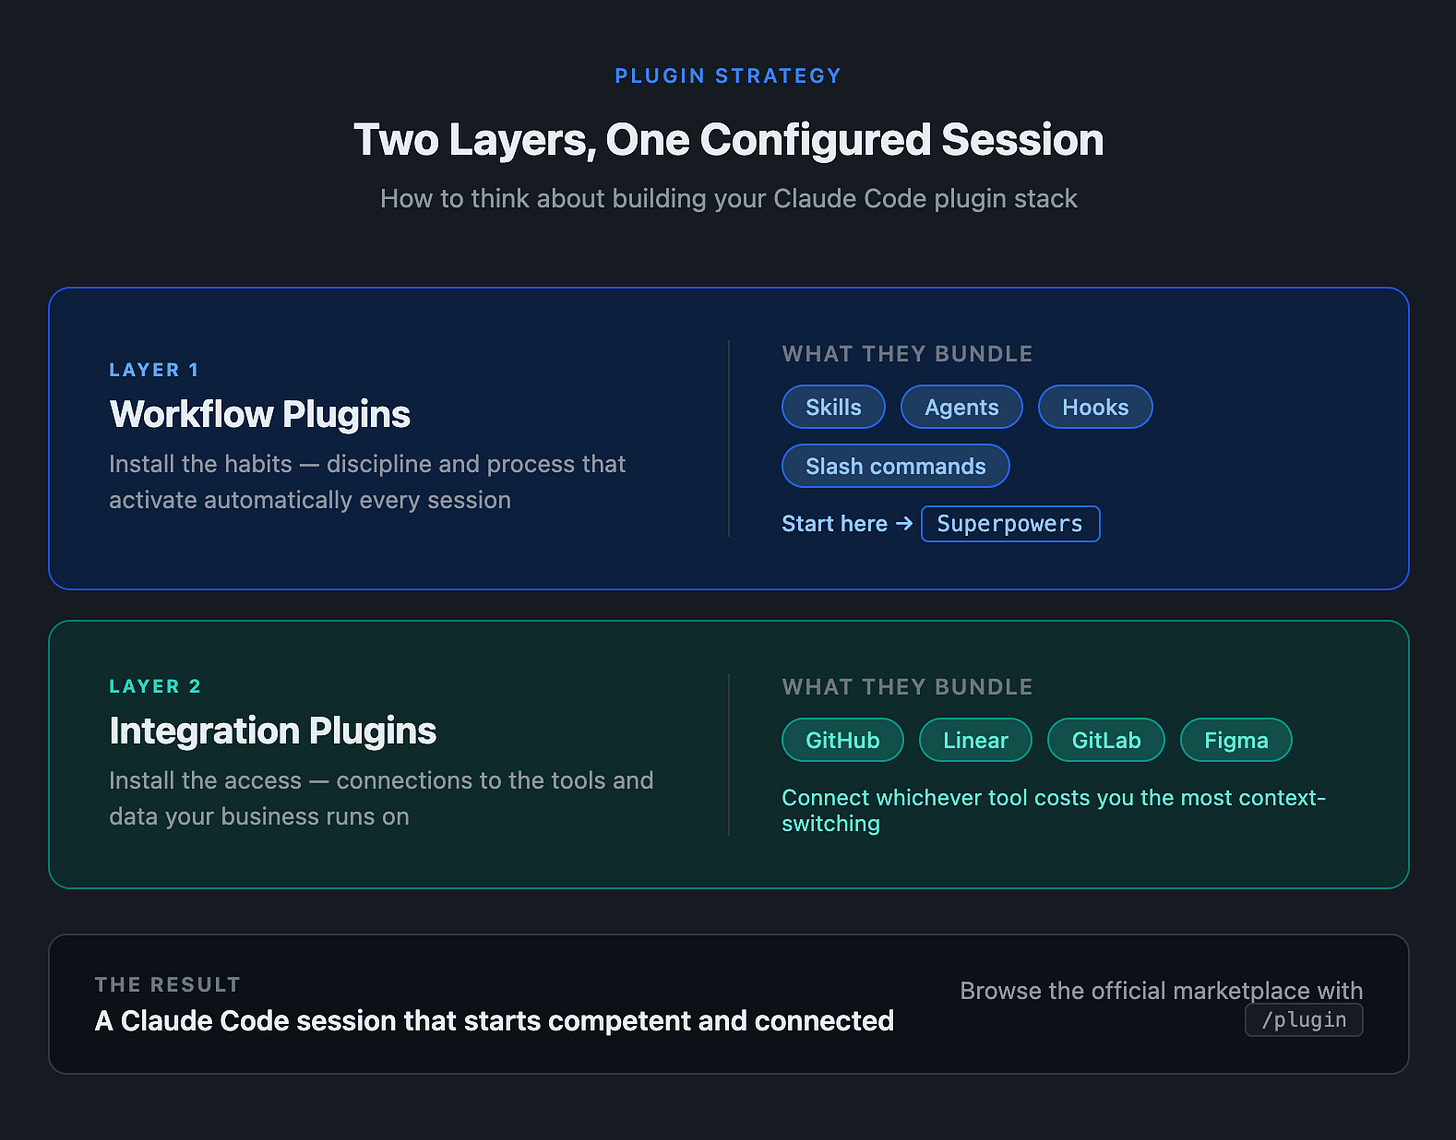This screenshot has width=1456, height=1140.
Task: Click the Workflow Plugins heading
Action: coord(260,414)
